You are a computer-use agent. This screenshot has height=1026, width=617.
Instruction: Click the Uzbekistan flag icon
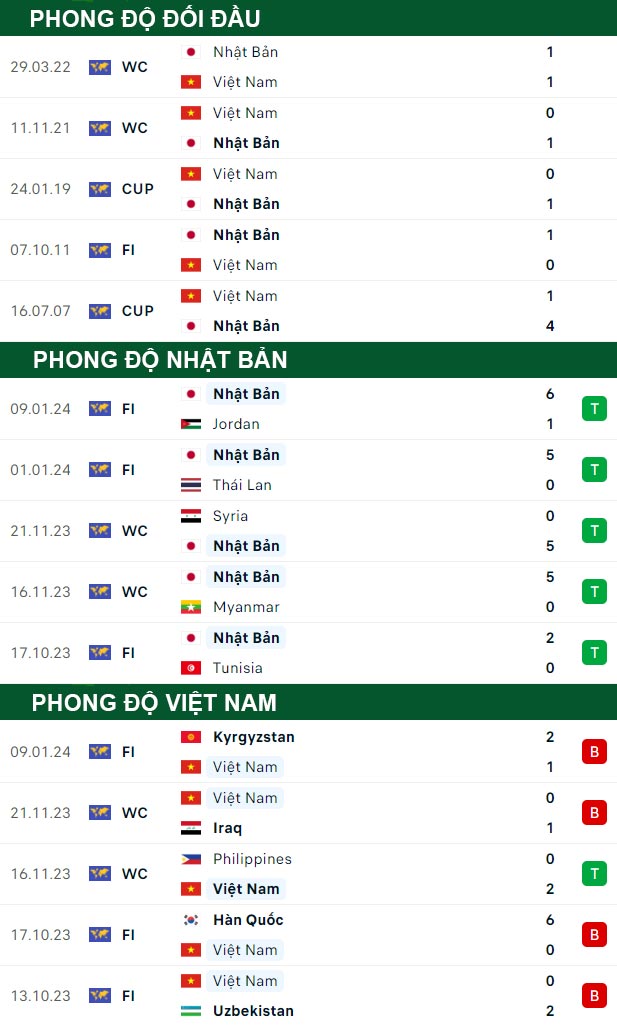[x=190, y=1011]
